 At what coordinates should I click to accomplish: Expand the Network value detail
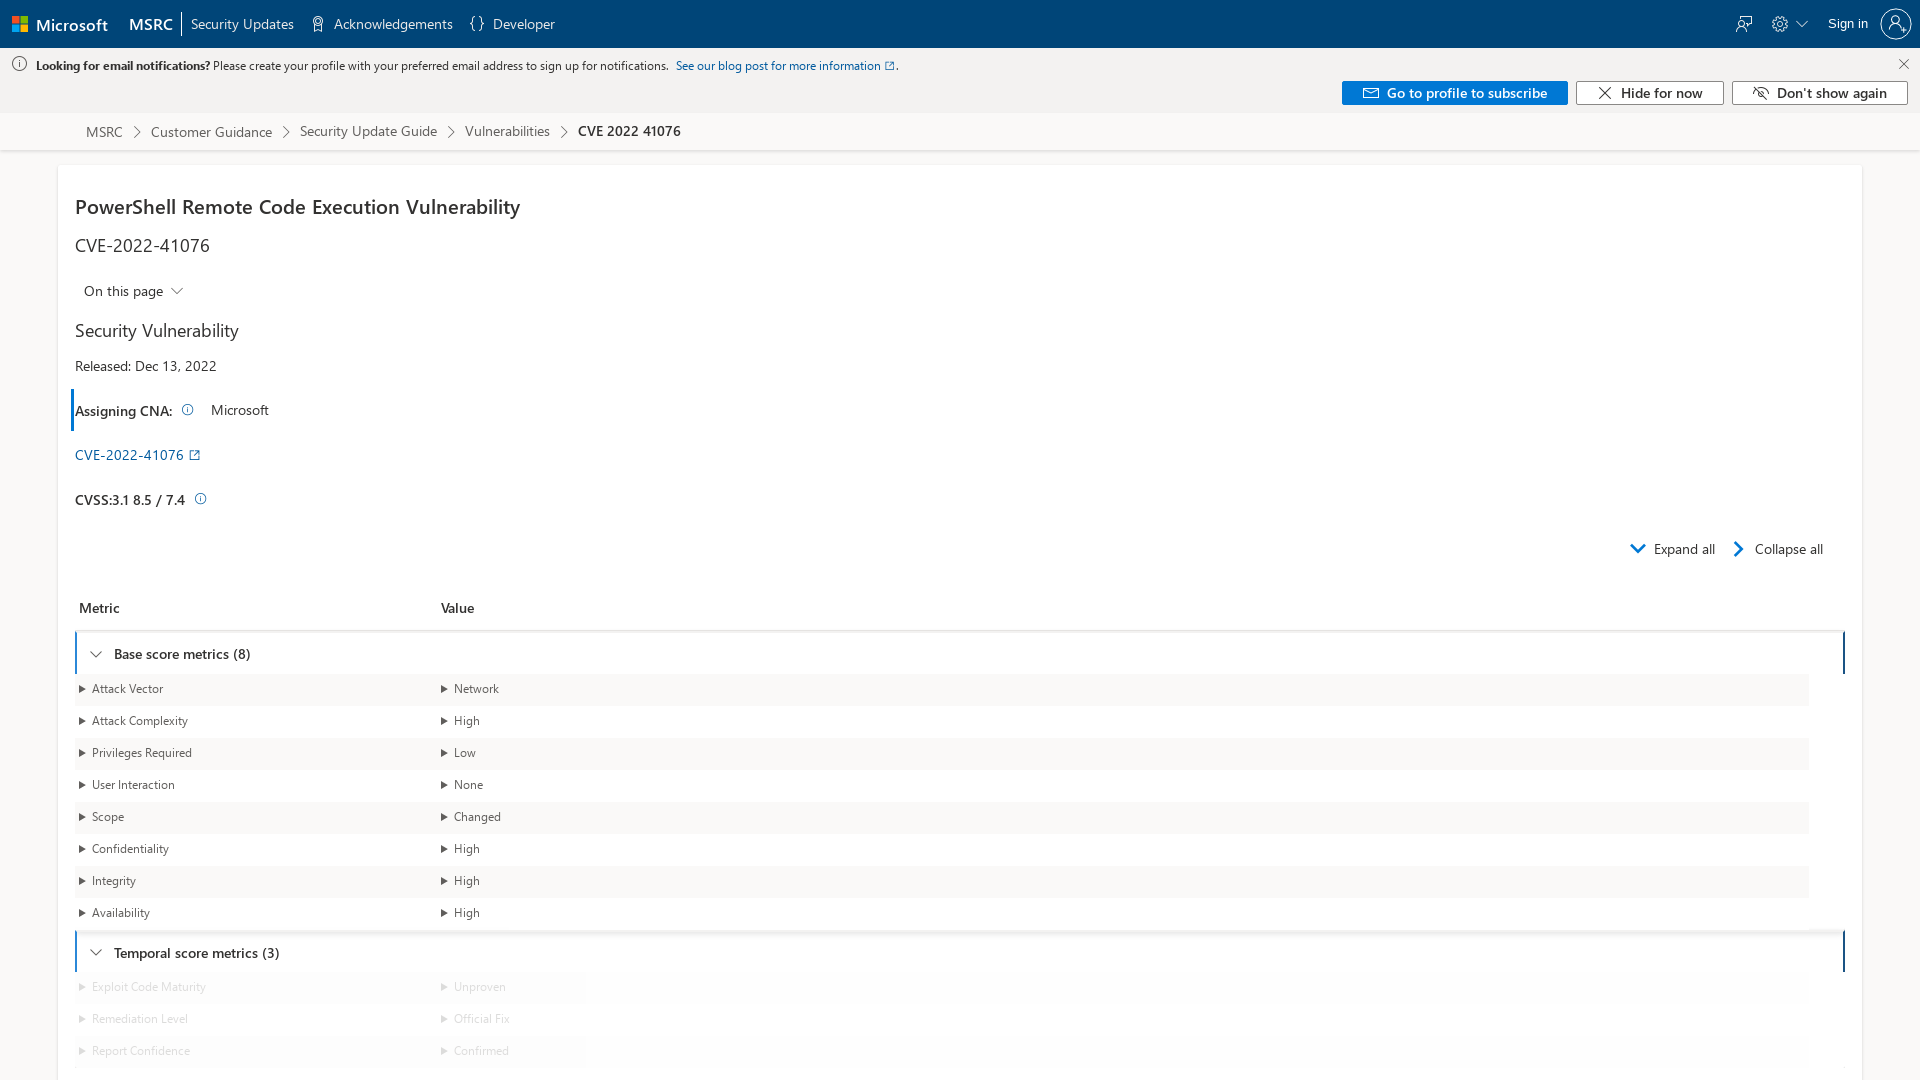click(470, 689)
